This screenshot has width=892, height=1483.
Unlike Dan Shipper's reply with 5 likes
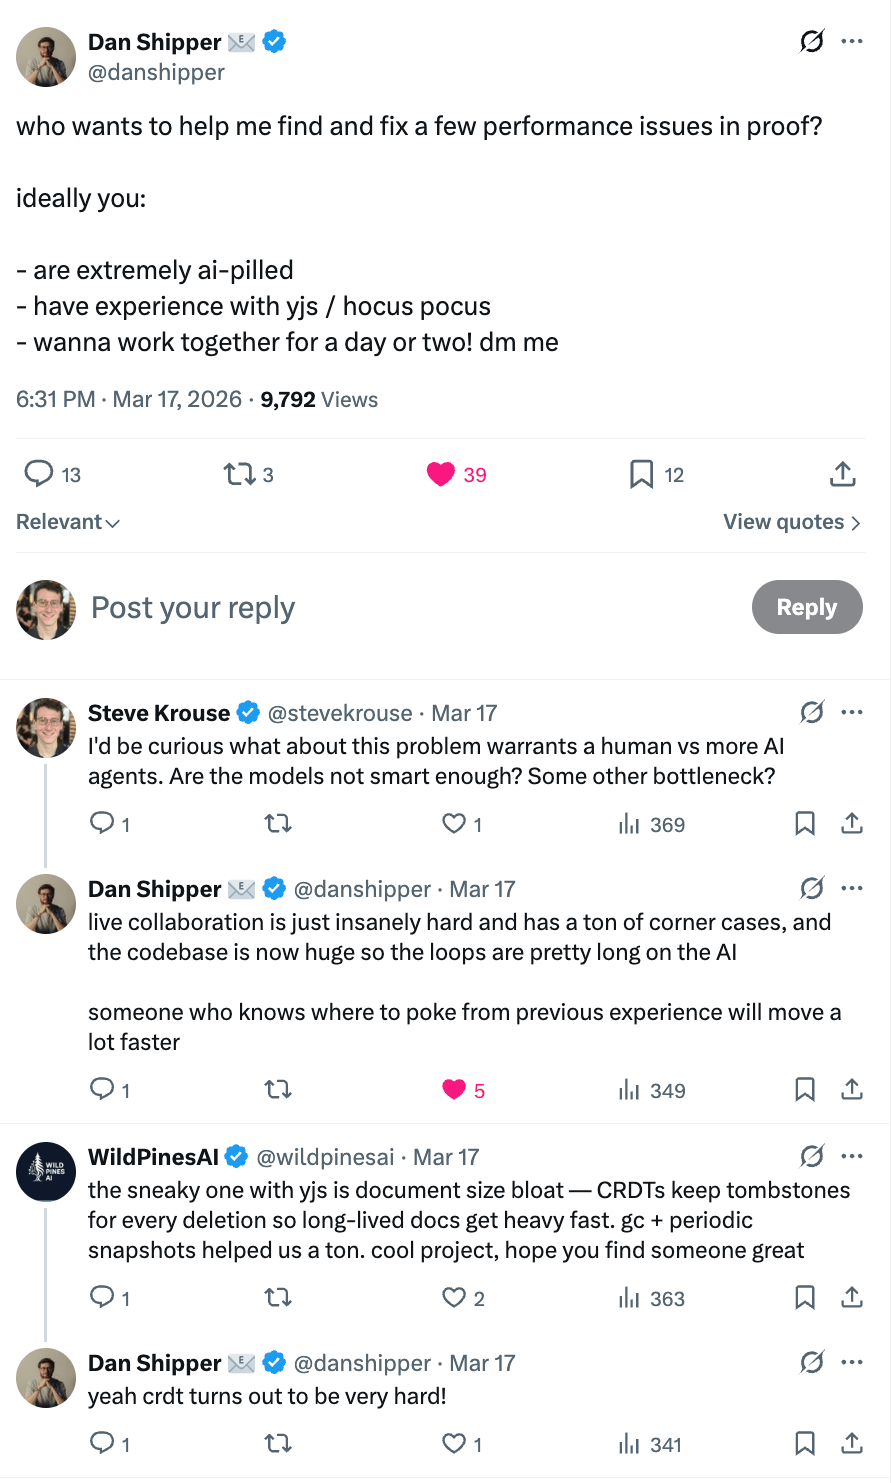click(455, 1090)
